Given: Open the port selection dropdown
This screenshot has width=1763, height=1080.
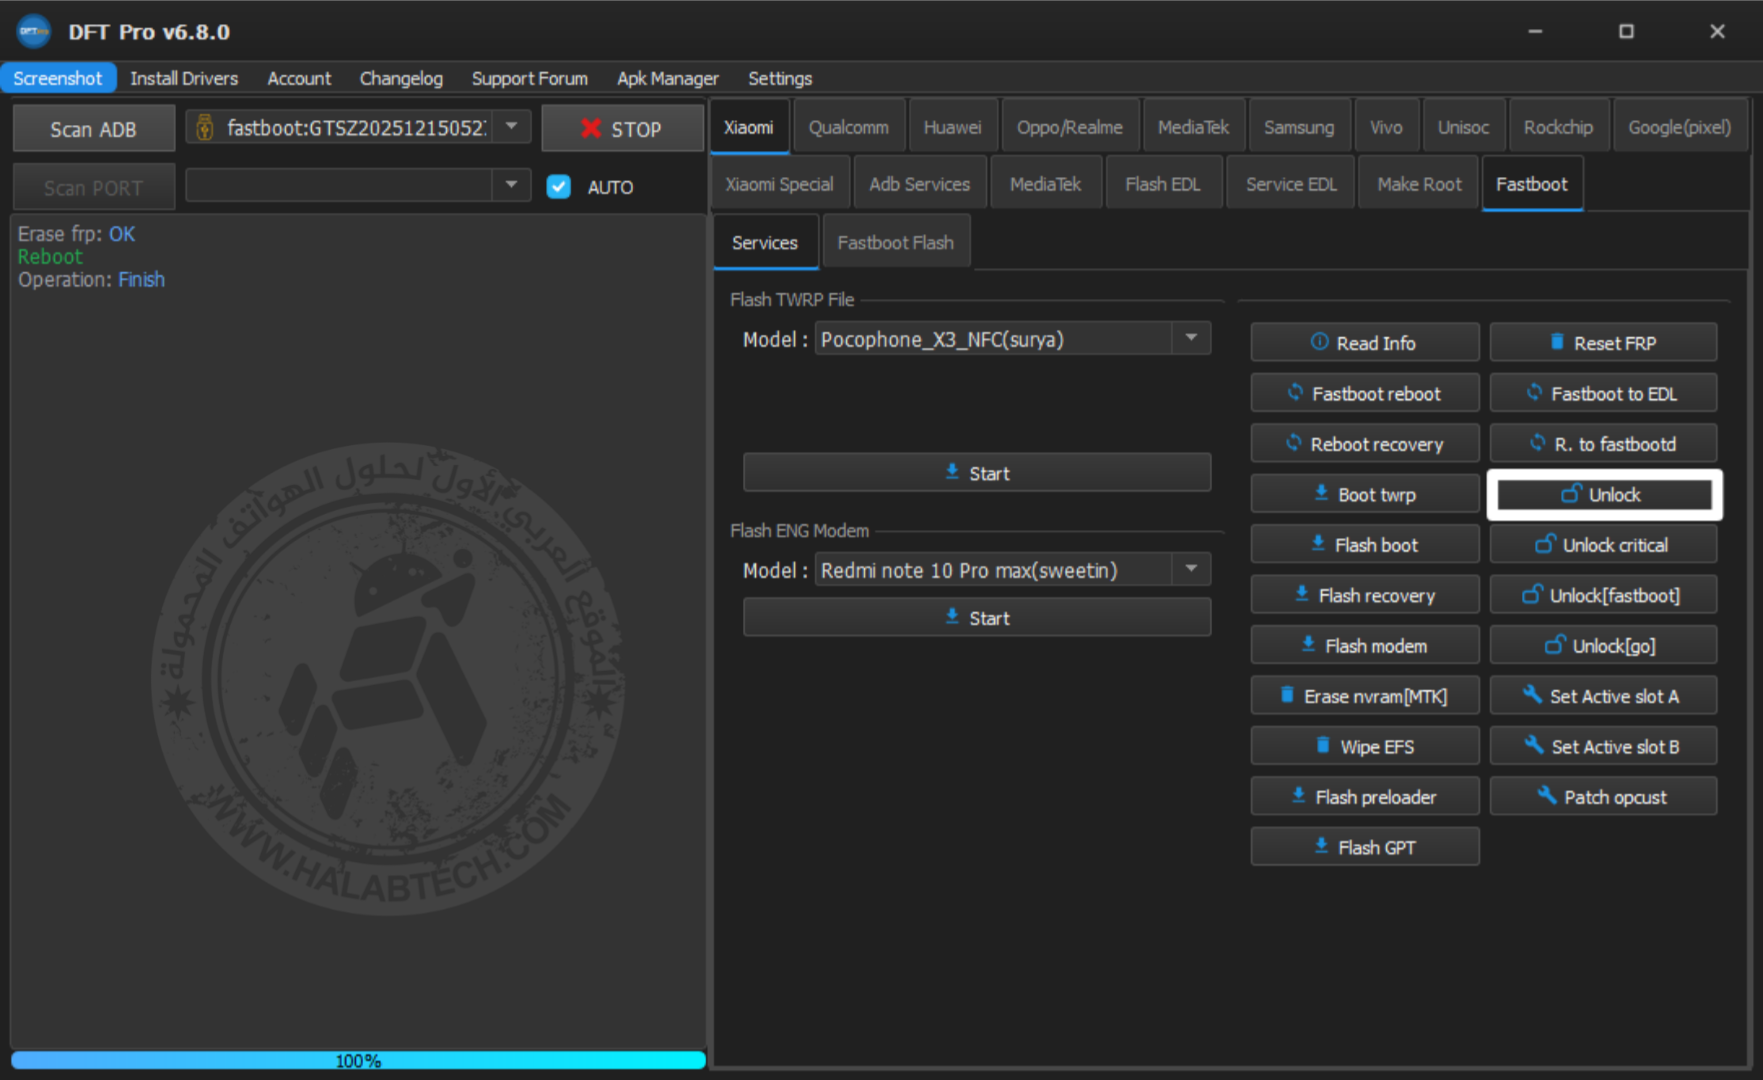Looking at the screenshot, I should [x=511, y=185].
